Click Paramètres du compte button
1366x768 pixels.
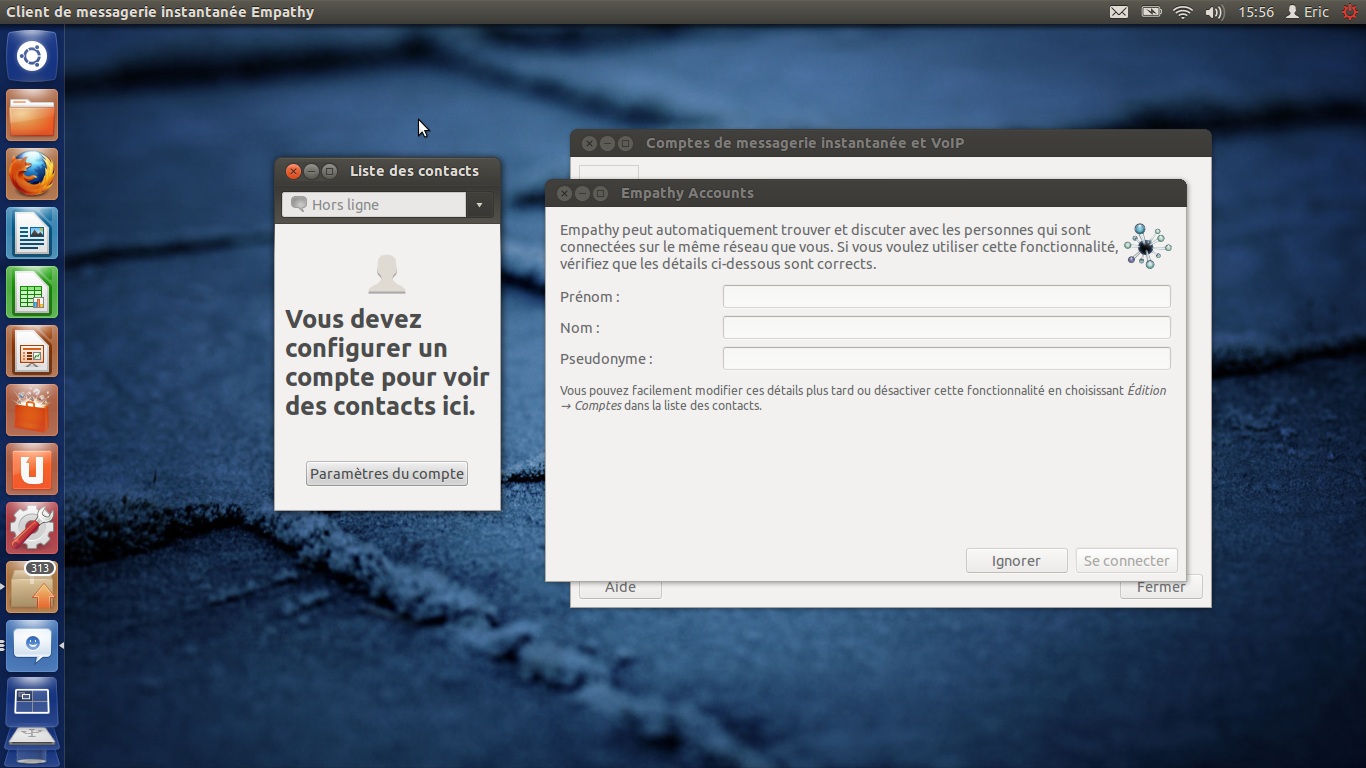(x=387, y=474)
